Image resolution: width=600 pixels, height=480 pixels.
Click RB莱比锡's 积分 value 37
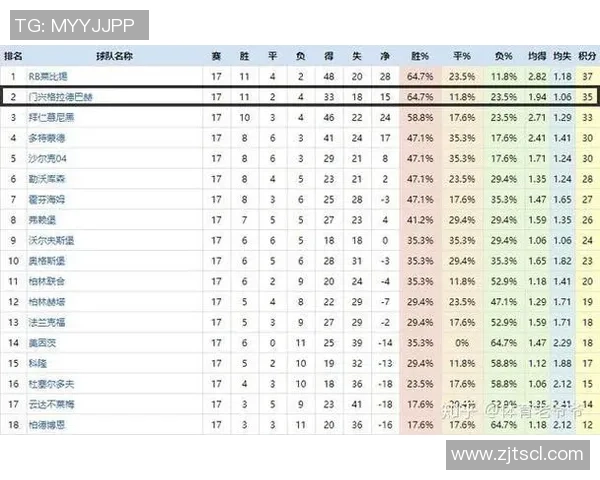(x=587, y=76)
